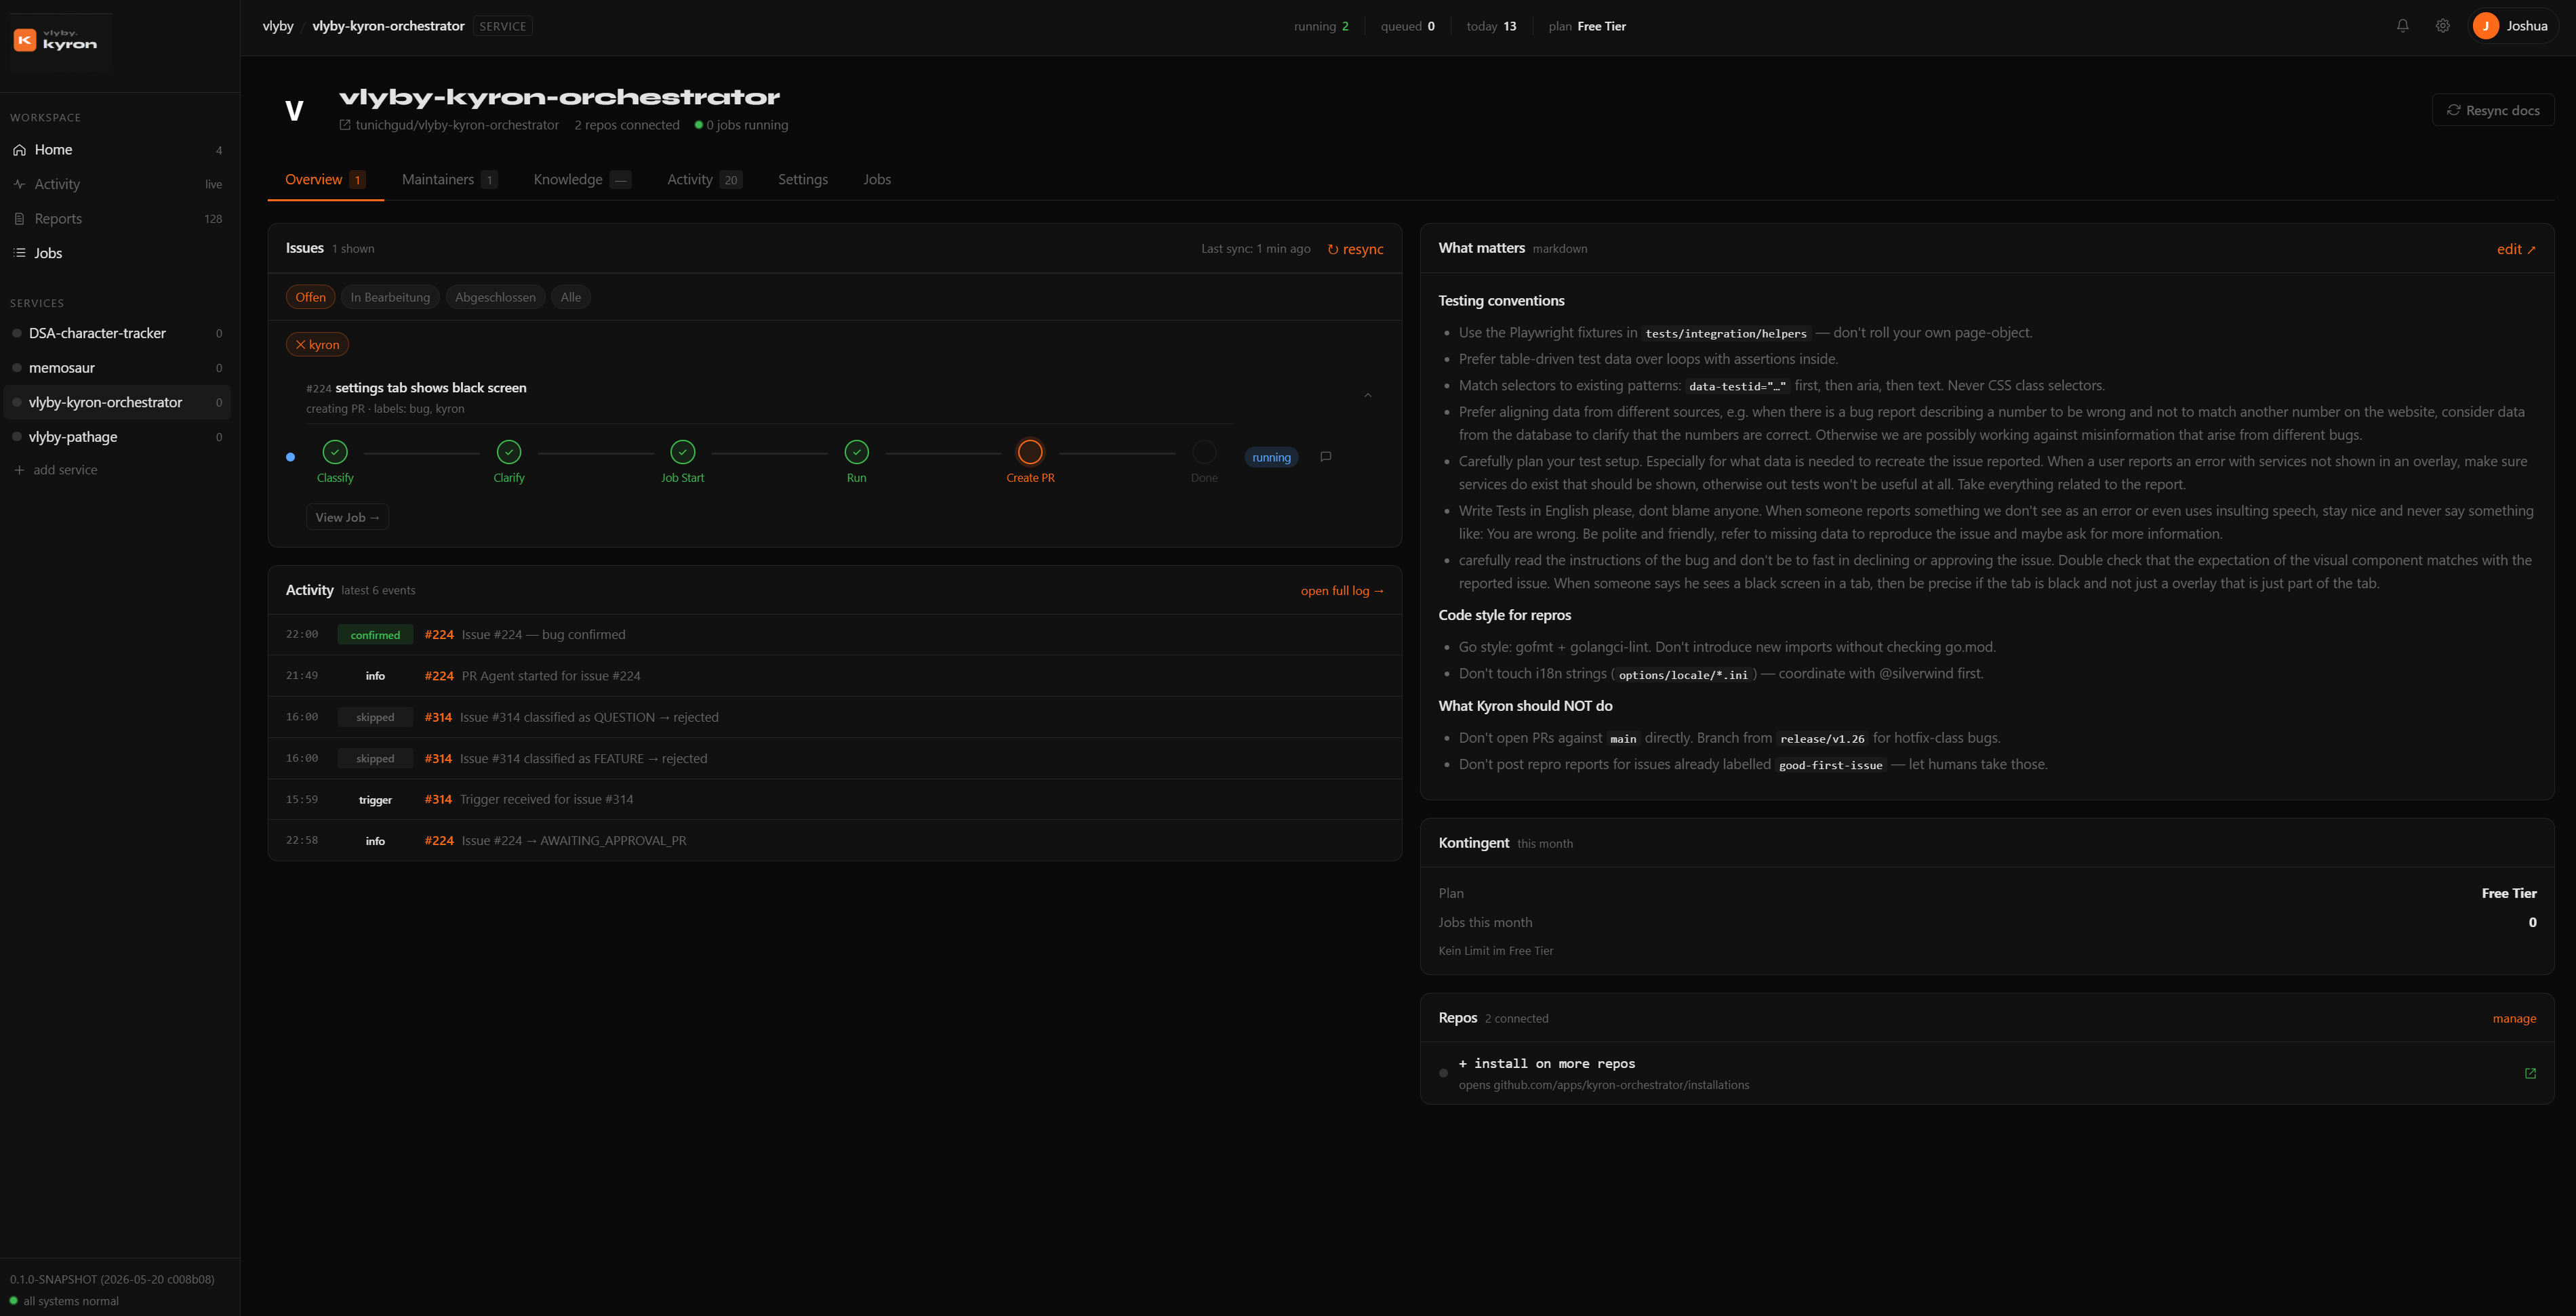Click the Activity pulse icon in sidebar
Viewport: 2576px width, 1316px height.
tap(19, 184)
